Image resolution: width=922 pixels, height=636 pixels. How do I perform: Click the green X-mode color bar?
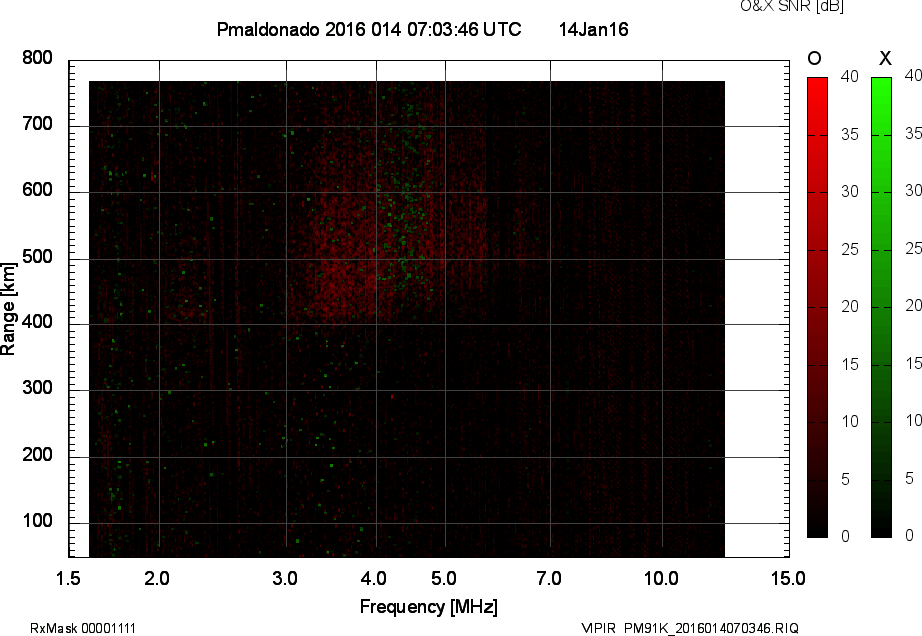tap(881, 307)
